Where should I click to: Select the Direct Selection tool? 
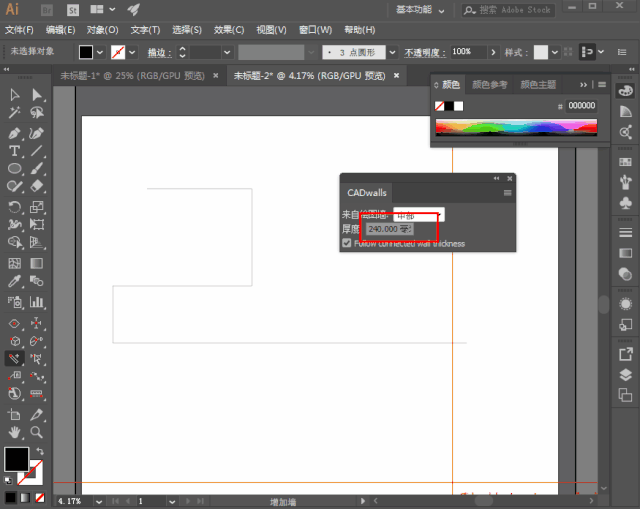(37, 95)
